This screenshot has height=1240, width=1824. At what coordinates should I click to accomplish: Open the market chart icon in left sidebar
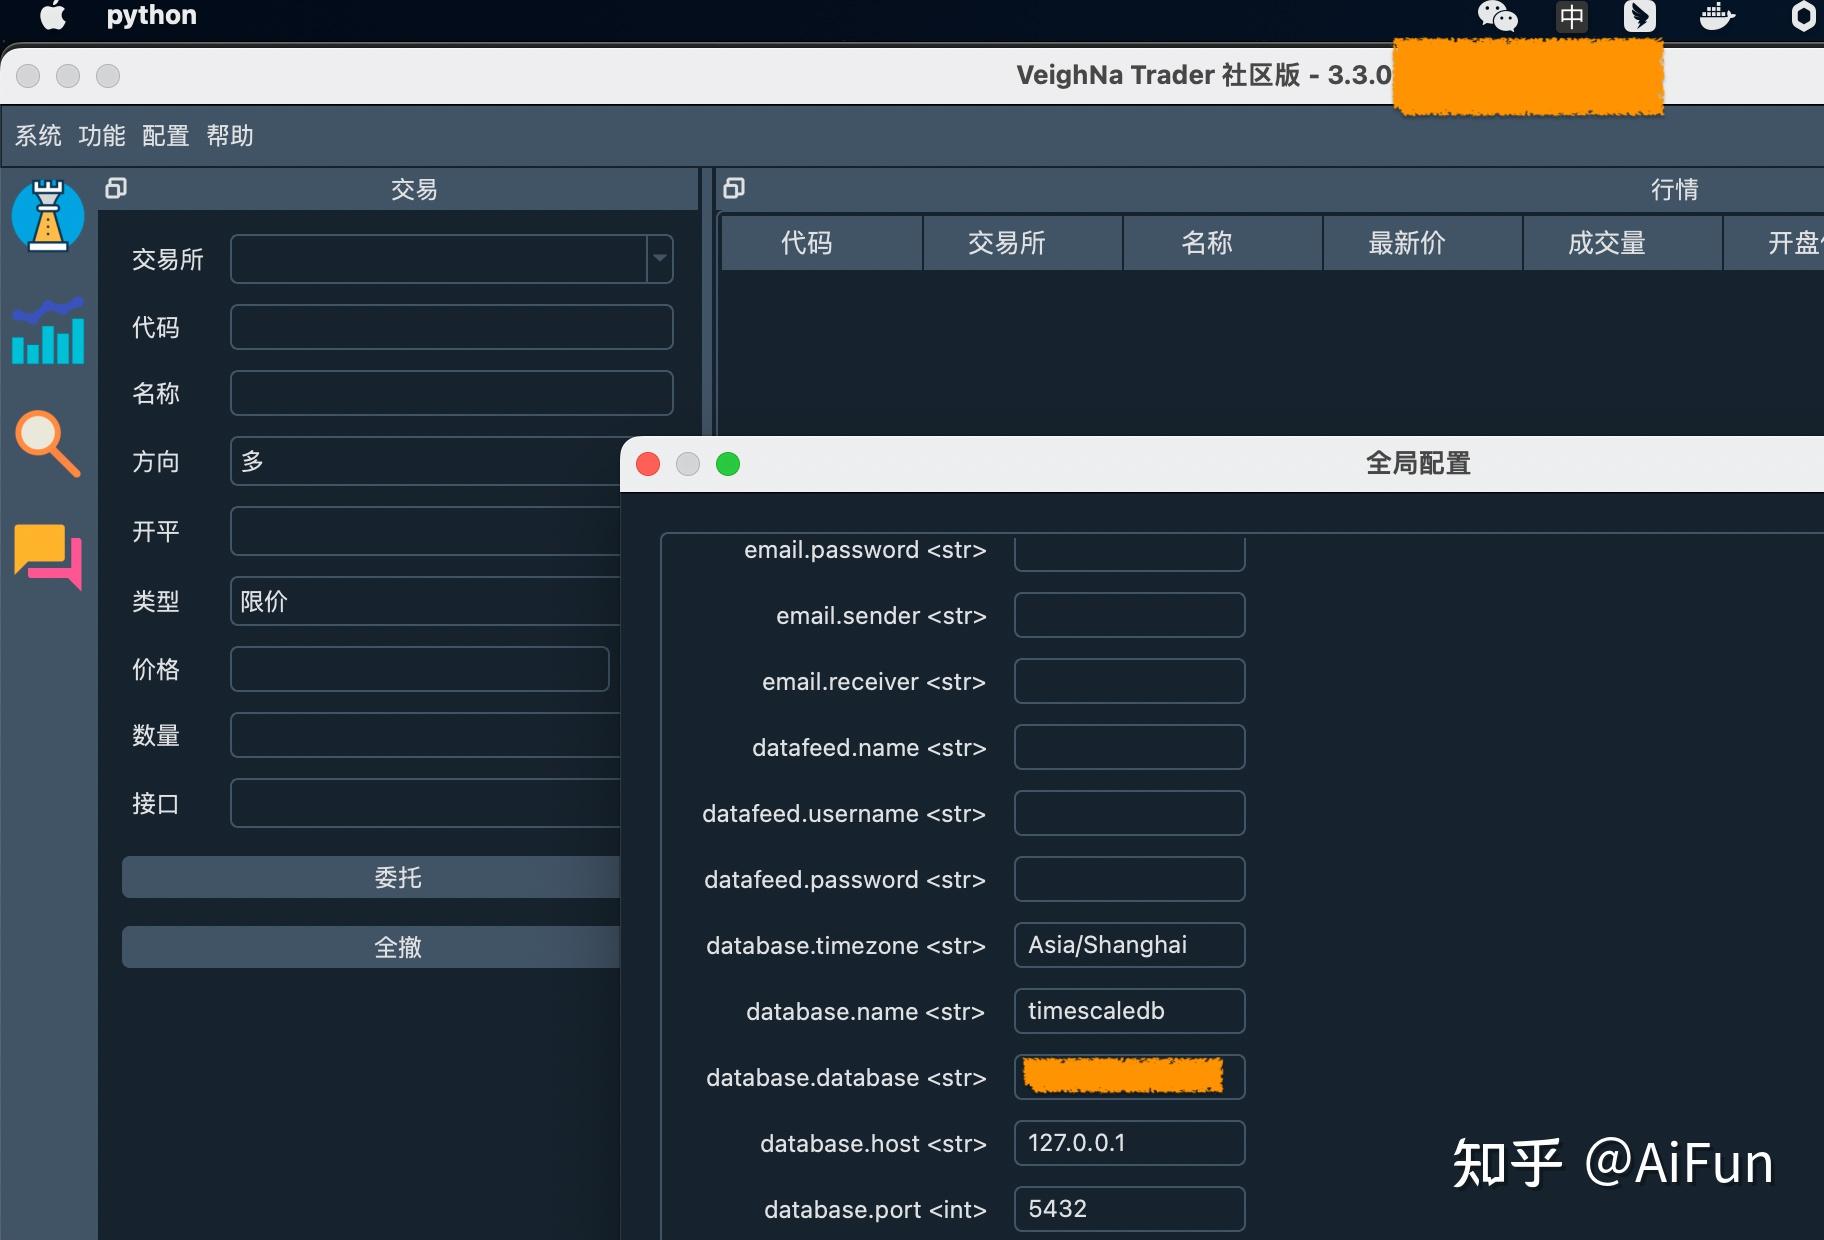(x=48, y=335)
